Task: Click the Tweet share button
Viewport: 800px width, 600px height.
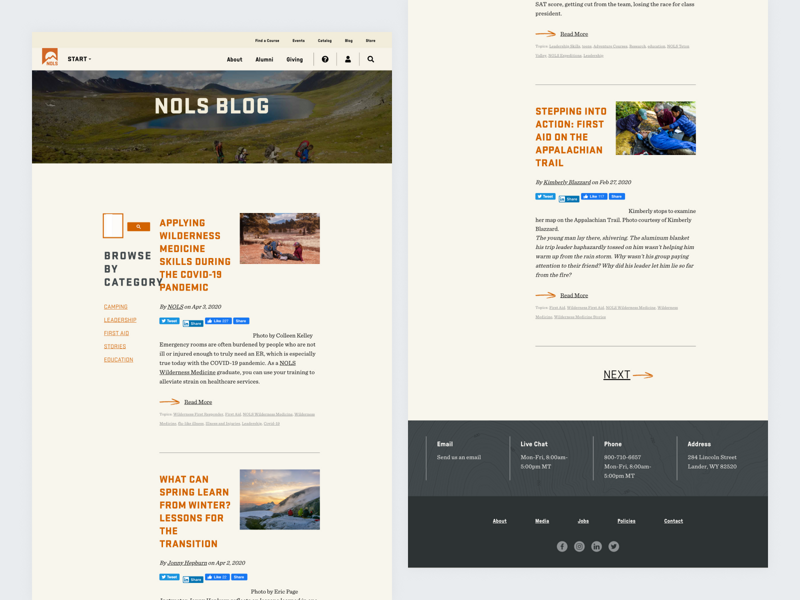Action: click(168, 321)
